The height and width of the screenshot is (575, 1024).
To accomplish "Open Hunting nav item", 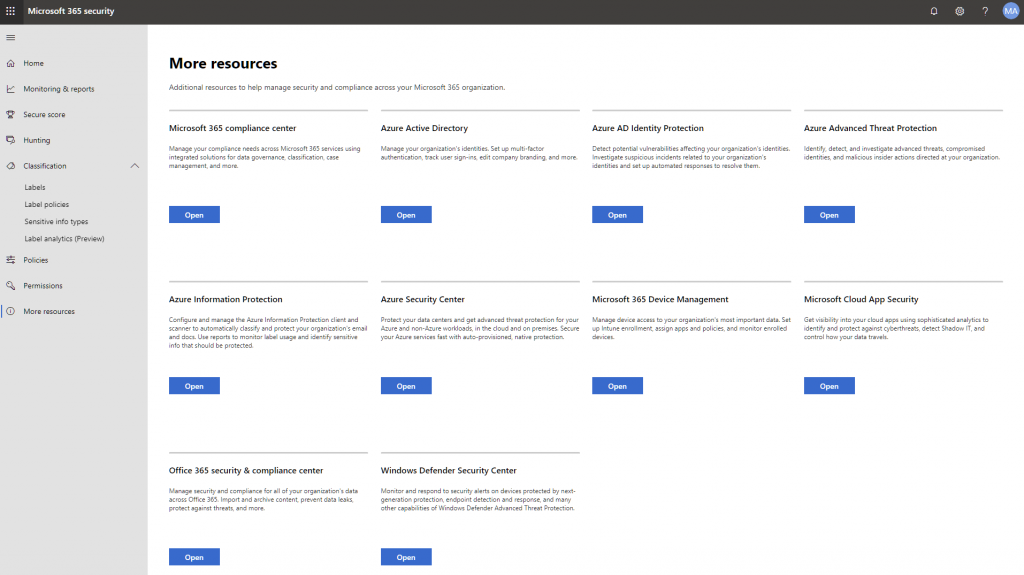I will (x=37, y=140).
